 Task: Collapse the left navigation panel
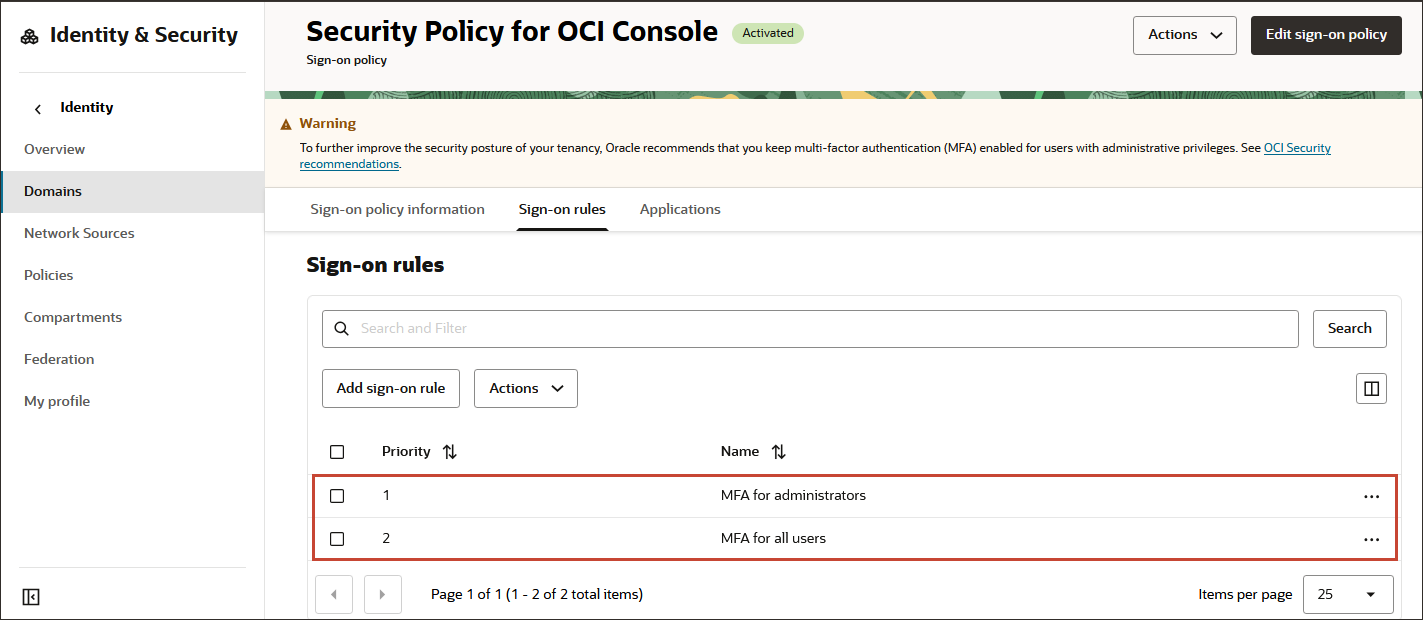coord(30,596)
